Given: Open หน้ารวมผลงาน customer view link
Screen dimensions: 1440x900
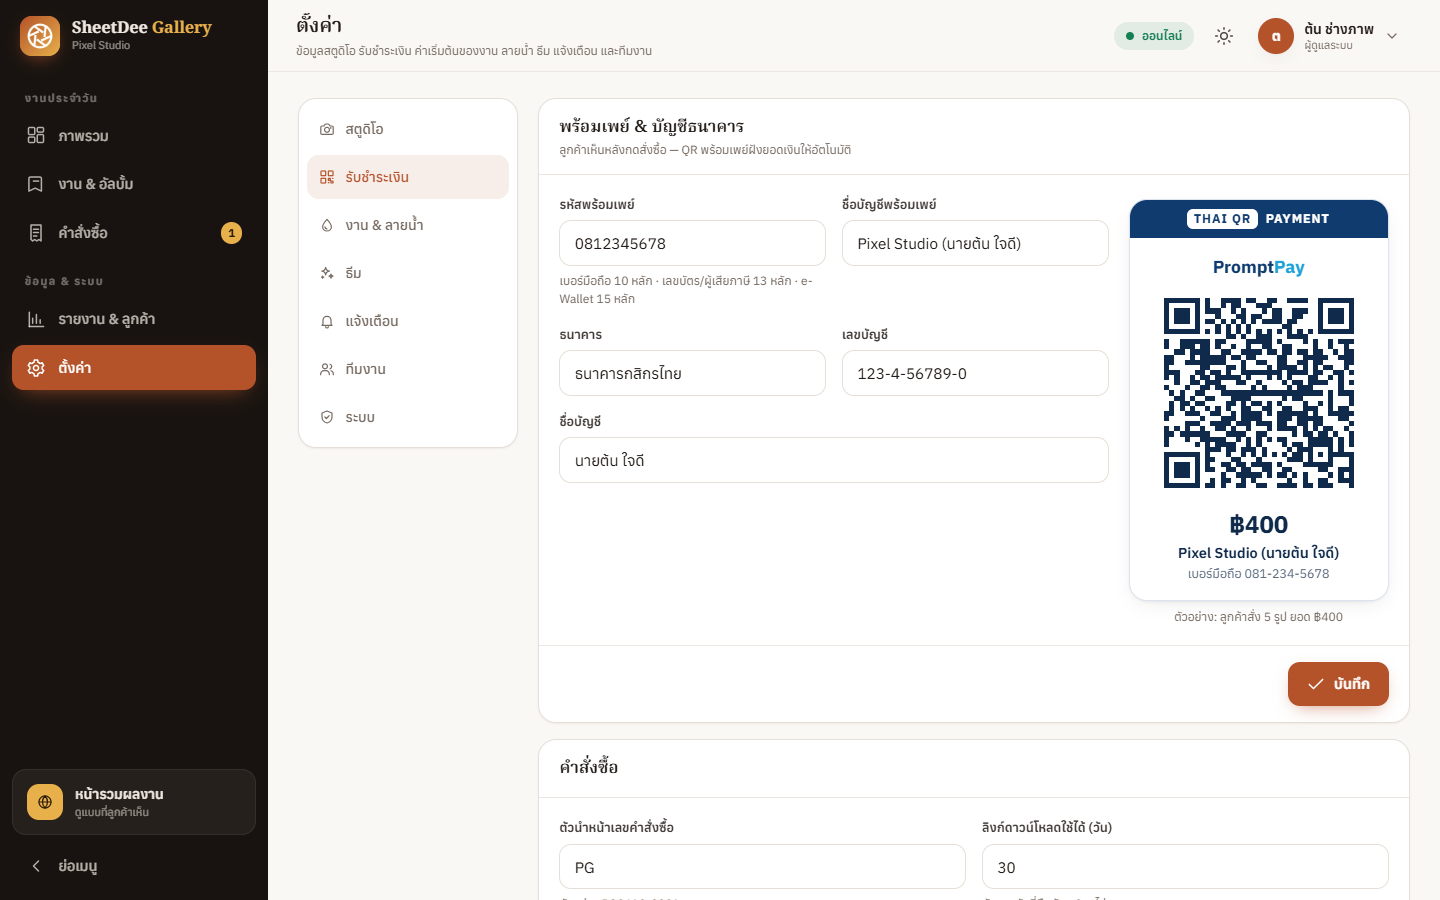Looking at the screenshot, I should [134, 802].
